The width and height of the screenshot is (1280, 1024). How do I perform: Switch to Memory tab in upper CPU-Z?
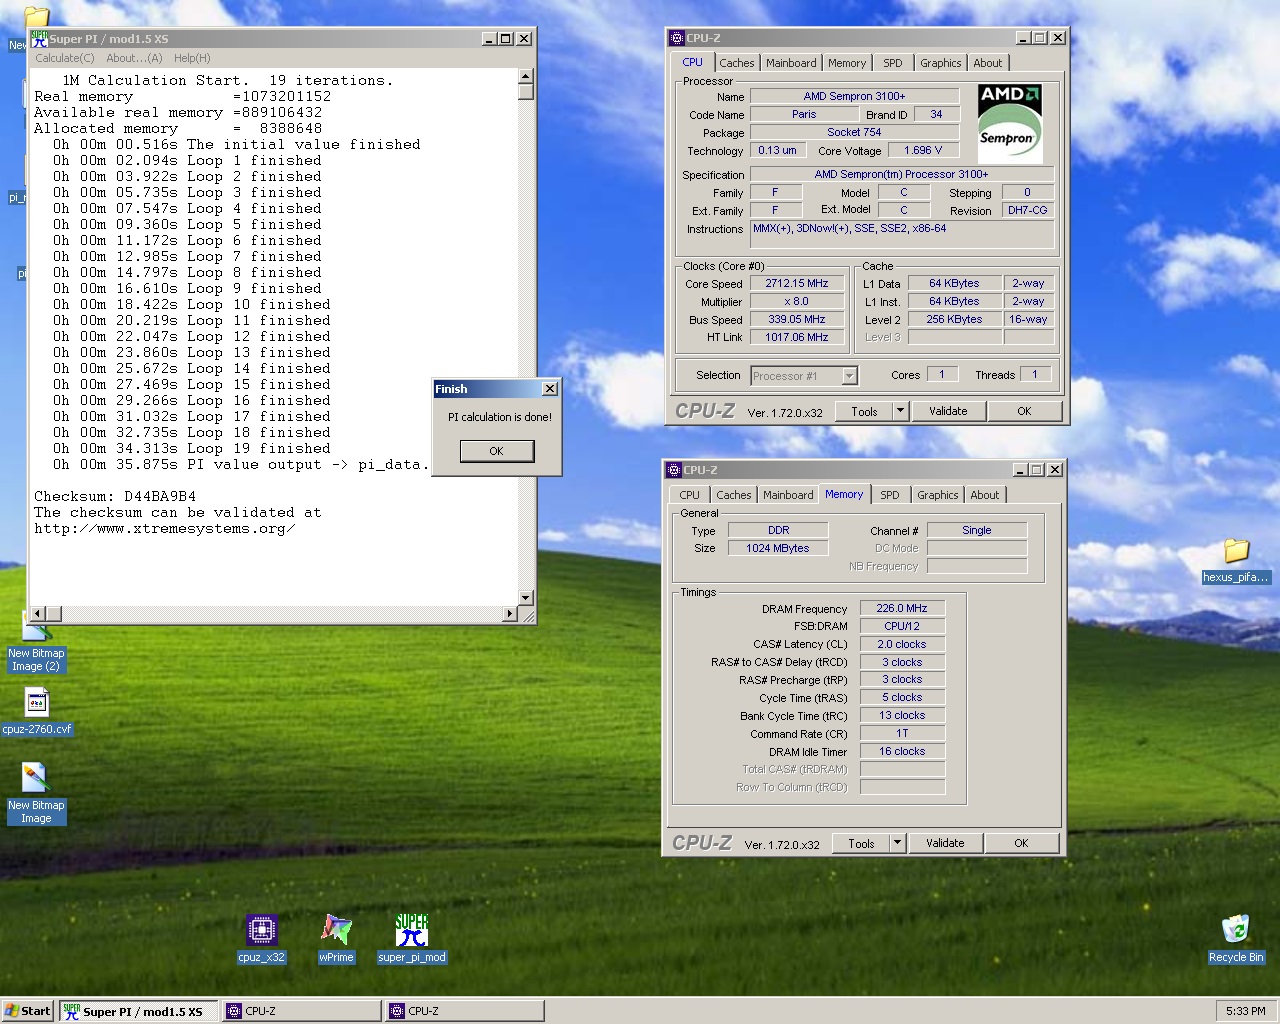[847, 63]
